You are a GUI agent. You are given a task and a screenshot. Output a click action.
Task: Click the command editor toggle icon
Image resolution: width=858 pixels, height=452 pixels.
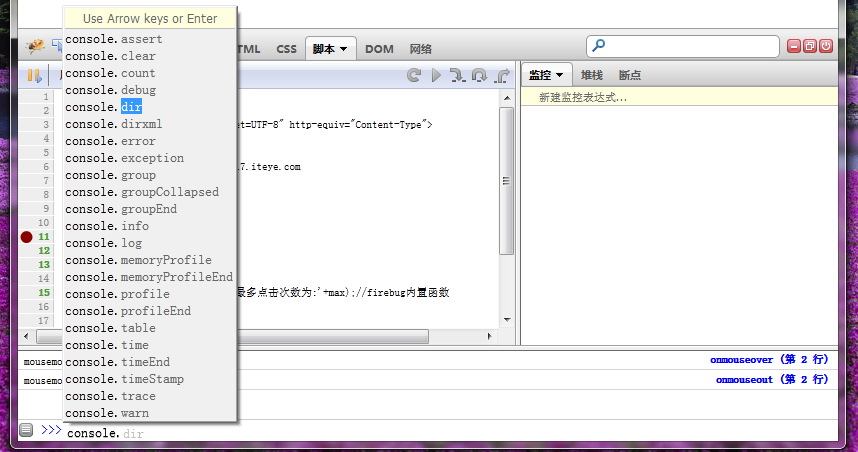26,430
